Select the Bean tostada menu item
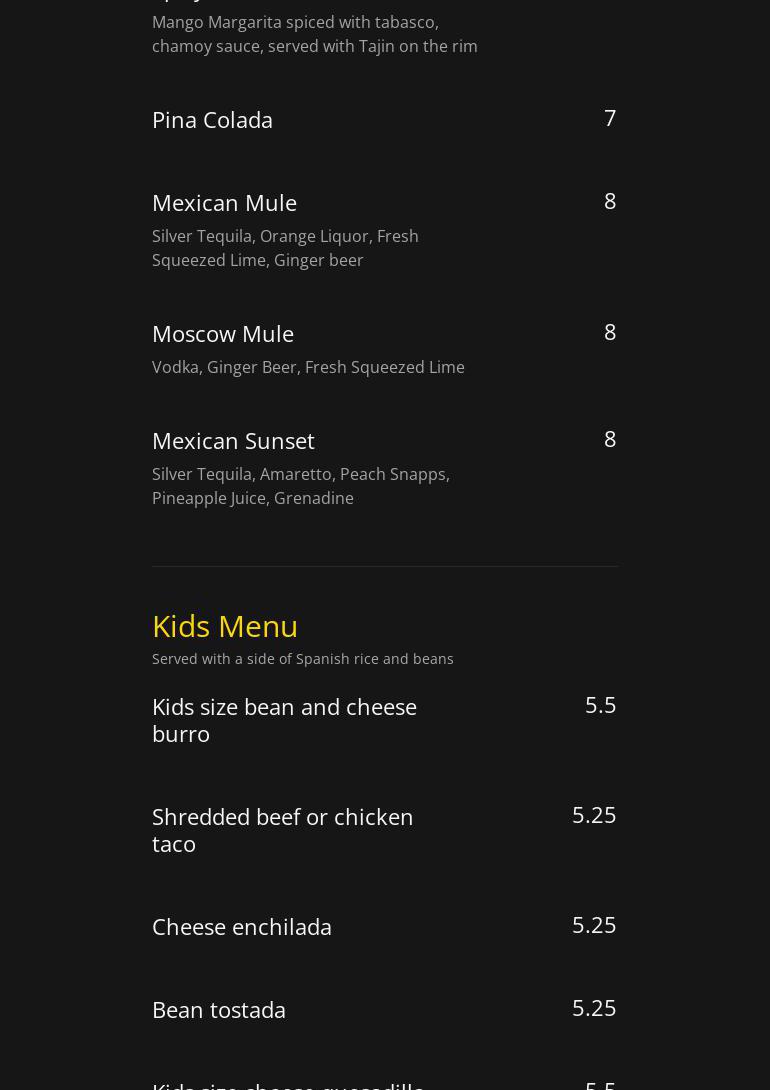 (x=219, y=1010)
